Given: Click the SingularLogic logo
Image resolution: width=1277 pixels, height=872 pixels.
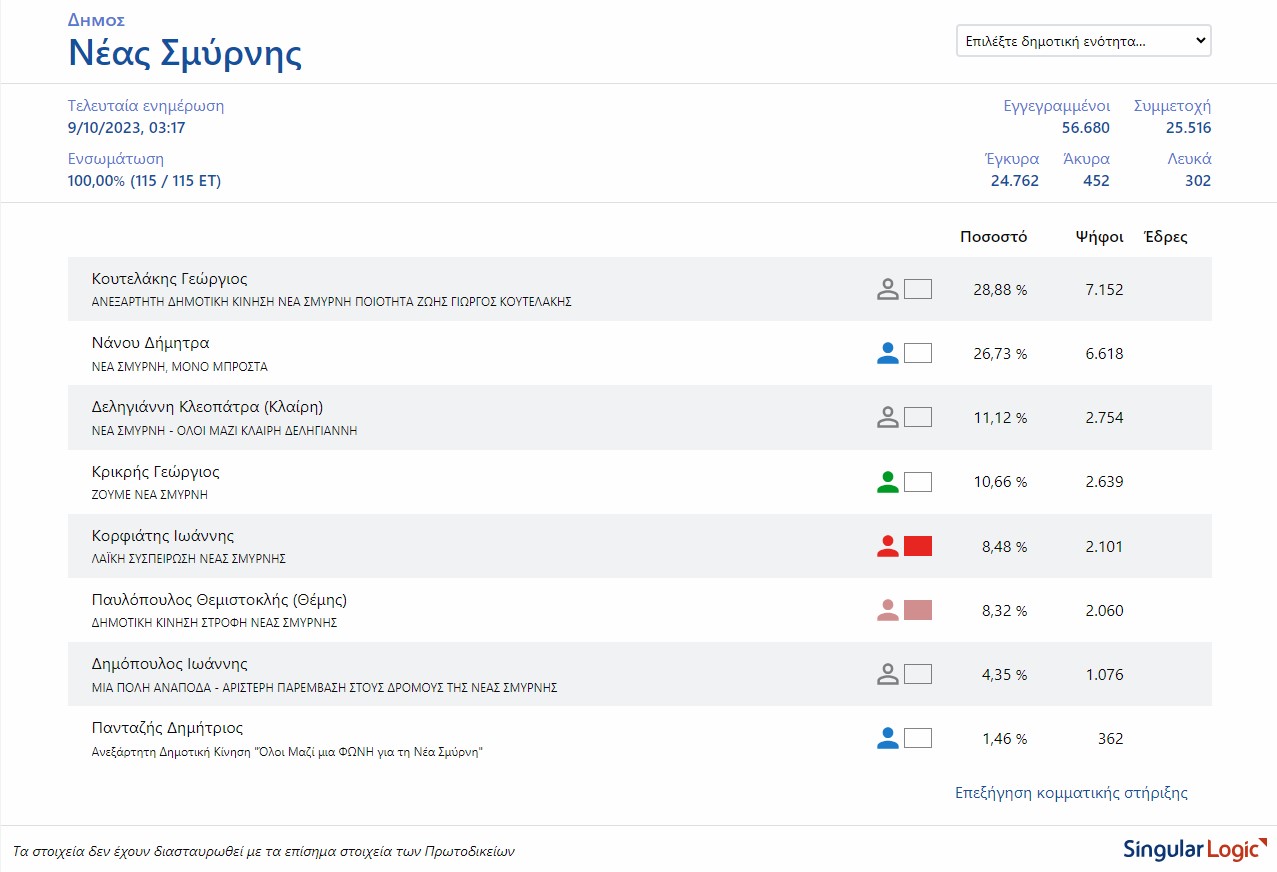Looking at the screenshot, I should coord(1194,850).
